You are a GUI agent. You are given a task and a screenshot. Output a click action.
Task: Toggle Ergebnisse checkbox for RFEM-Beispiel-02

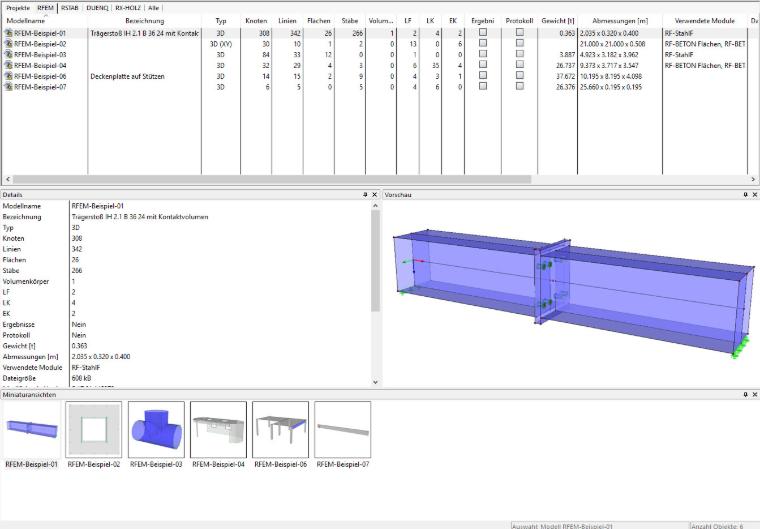click(x=483, y=43)
